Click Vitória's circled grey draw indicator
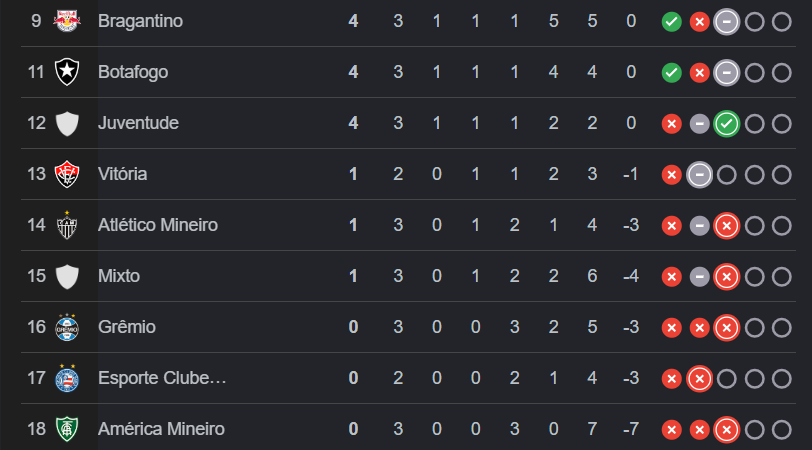The height and width of the screenshot is (450, 812). 700,175
